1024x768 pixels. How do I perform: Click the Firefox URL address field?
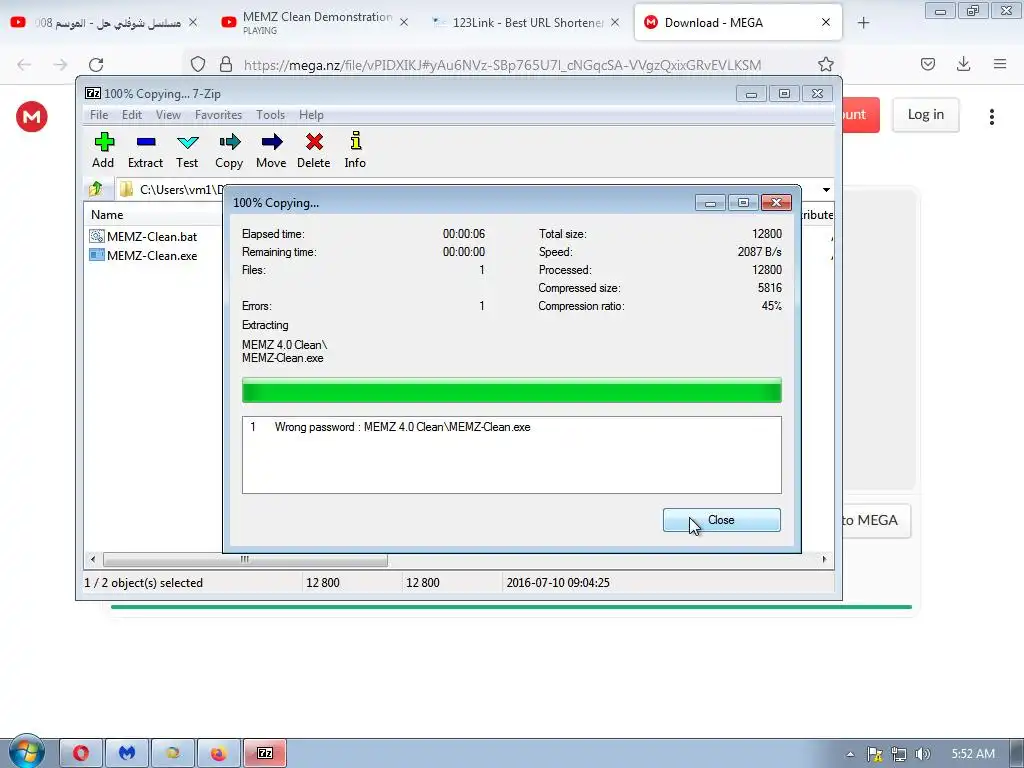pyautogui.click(x=502, y=65)
